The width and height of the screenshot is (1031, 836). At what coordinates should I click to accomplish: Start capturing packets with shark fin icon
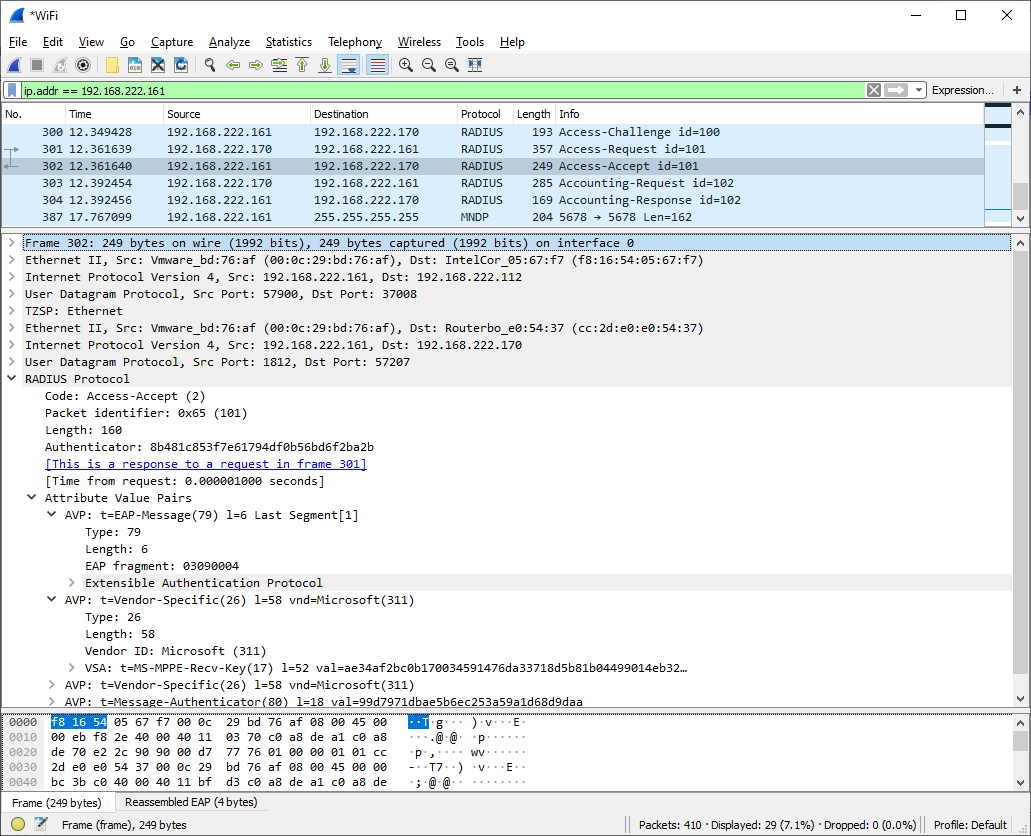14,65
